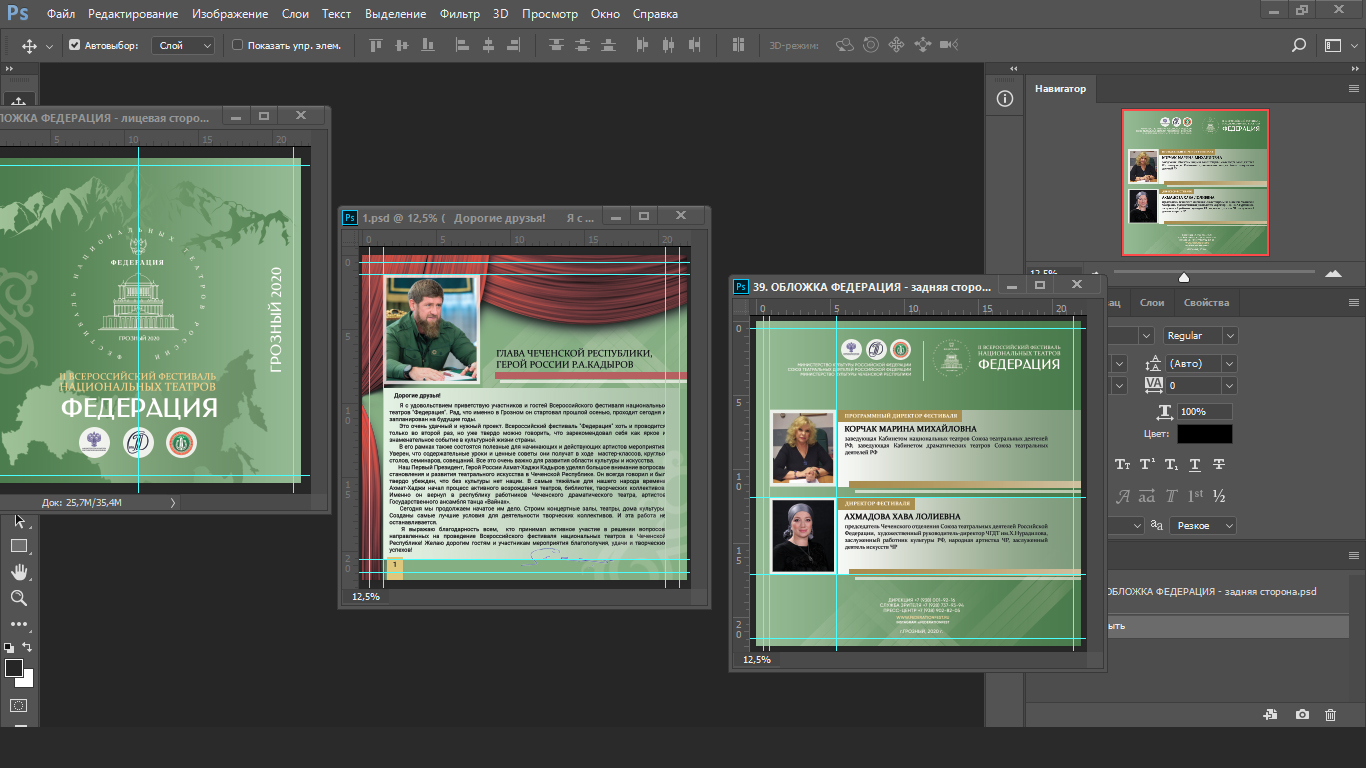Expand status arrow beside Док: 25,7M/35,4M
The image size is (1366, 768).
pyautogui.click(x=174, y=502)
